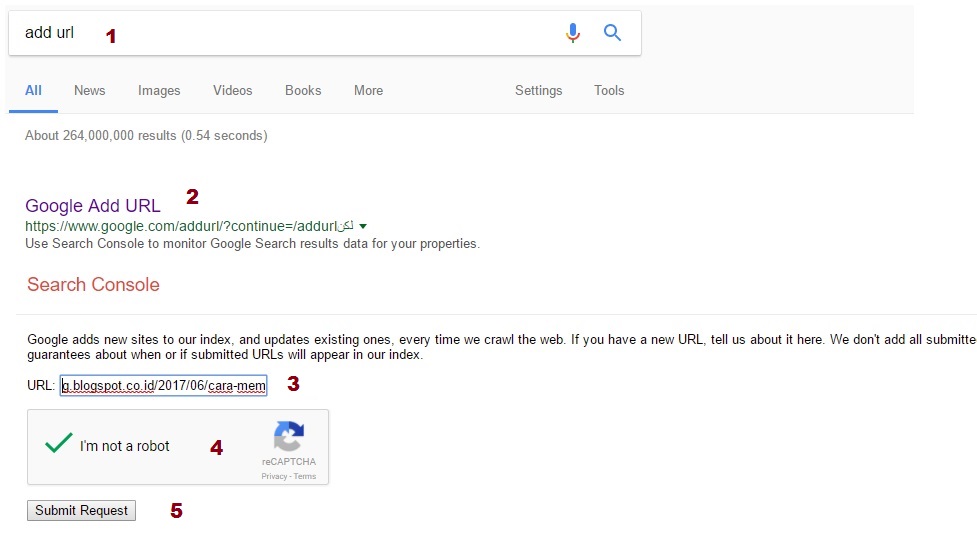977x543 pixels.
Task: Click the 'Use Search Console to monitor' snippet
Action: (x=252, y=244)
